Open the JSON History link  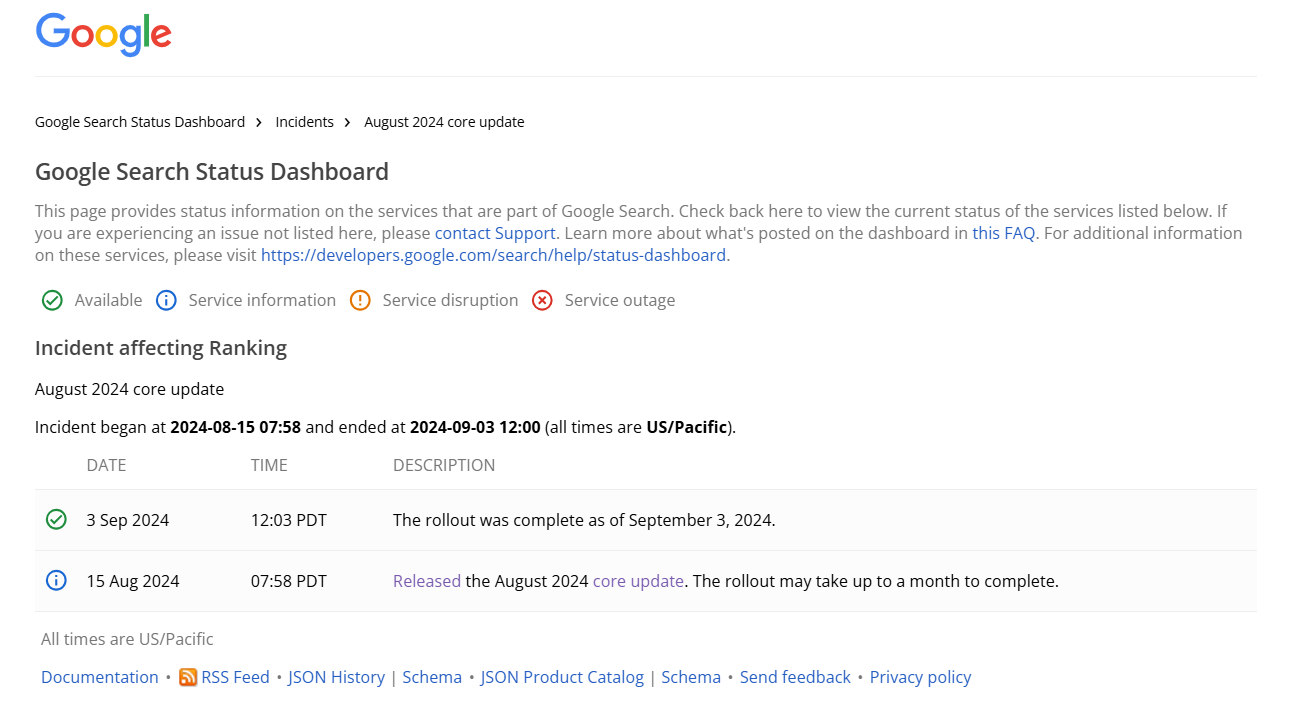click(336, 677)
